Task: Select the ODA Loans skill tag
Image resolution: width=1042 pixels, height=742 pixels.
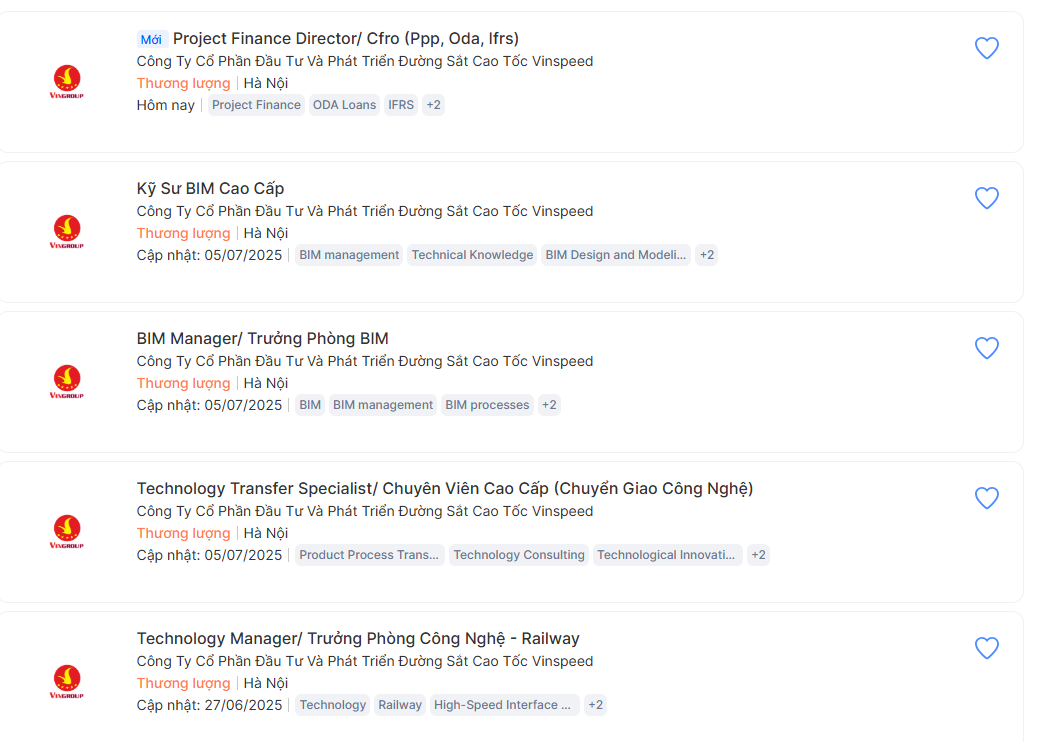Action: click(x=344, y=105)
